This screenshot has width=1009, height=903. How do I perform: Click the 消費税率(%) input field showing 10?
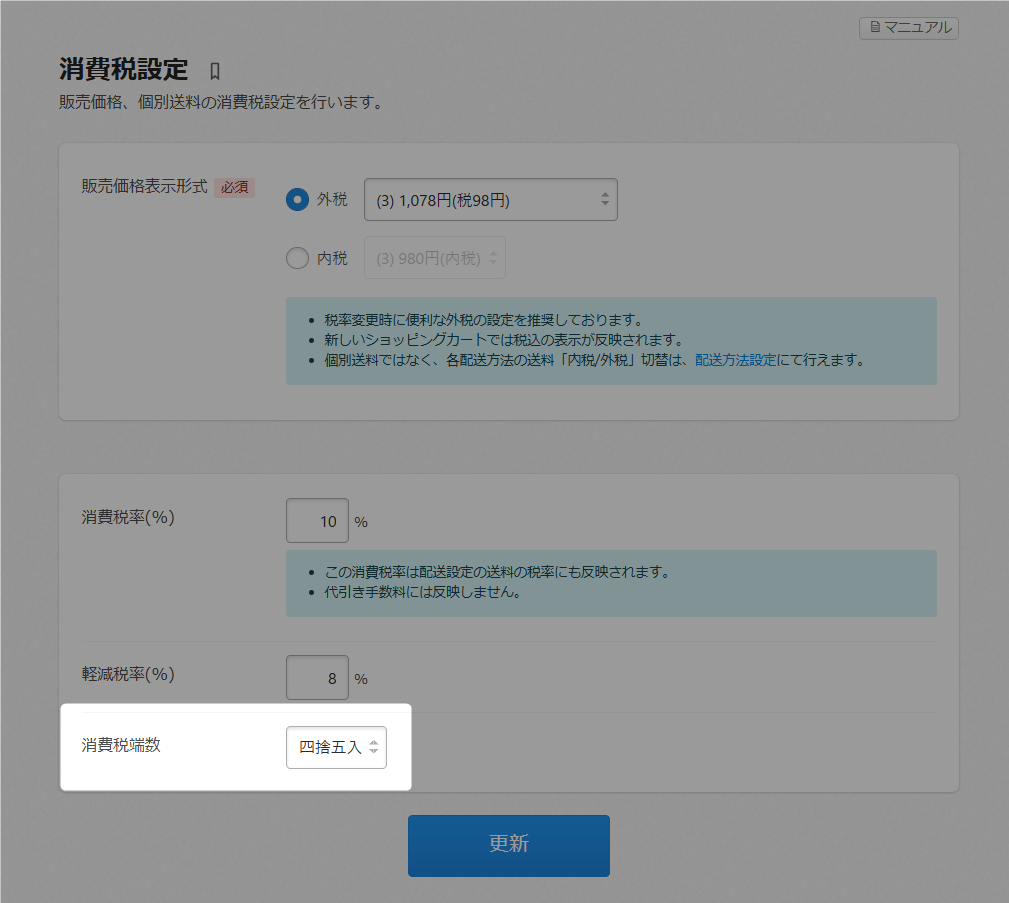(317, 521)
